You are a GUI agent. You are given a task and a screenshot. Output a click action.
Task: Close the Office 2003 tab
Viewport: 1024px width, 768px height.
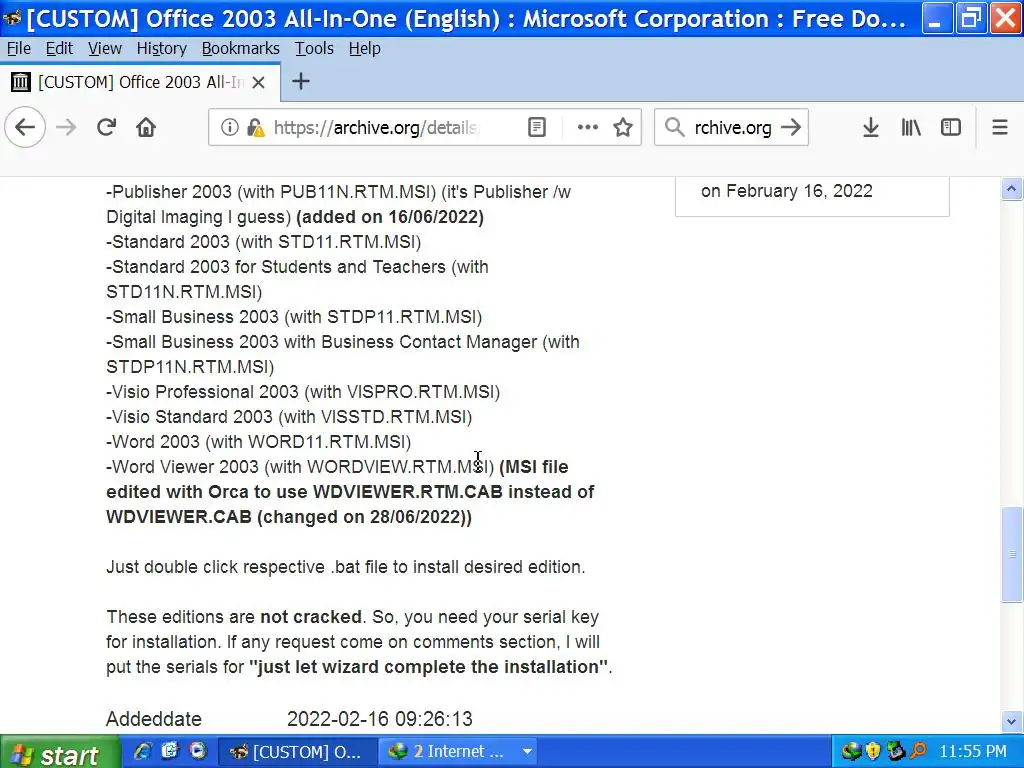point(259,82)
